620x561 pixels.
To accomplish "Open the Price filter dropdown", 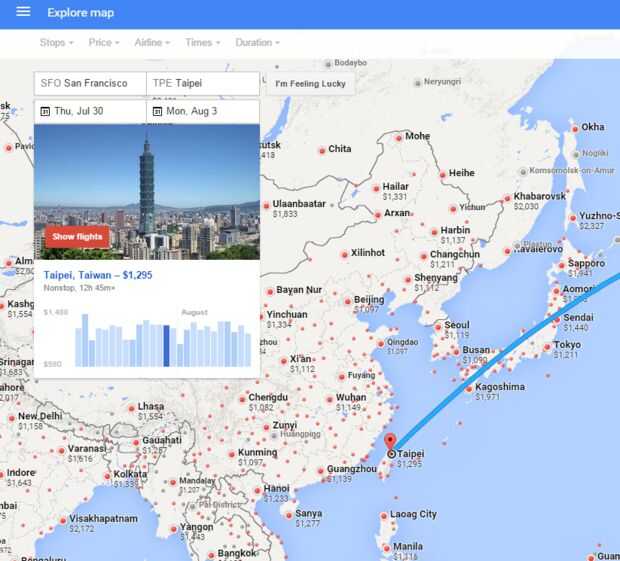I will [x=104, y=43].
